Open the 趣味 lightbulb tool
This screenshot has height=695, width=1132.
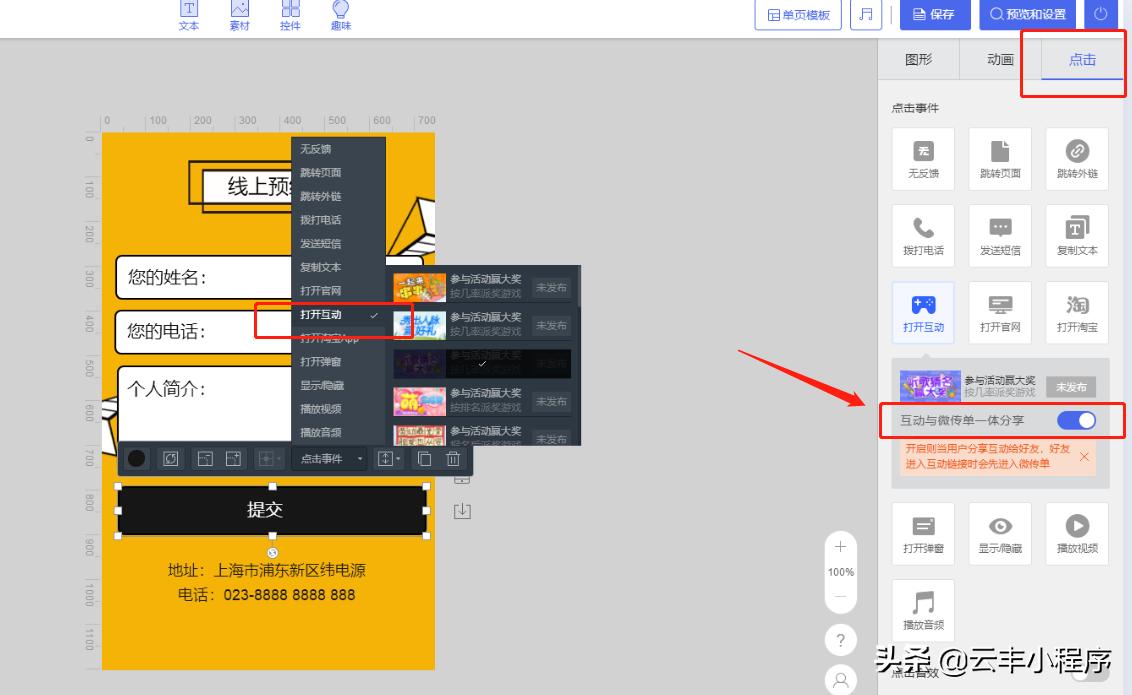(341, 15)
